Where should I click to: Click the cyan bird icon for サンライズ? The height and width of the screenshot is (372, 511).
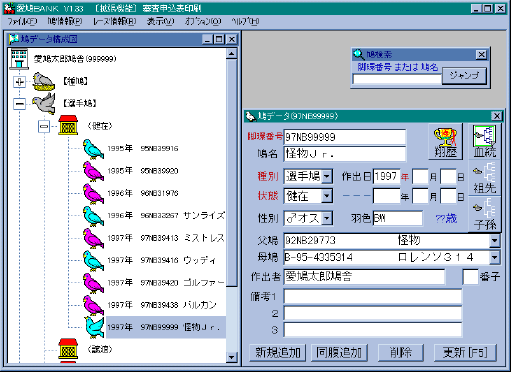pyautogui.click(x=93, y=216)
